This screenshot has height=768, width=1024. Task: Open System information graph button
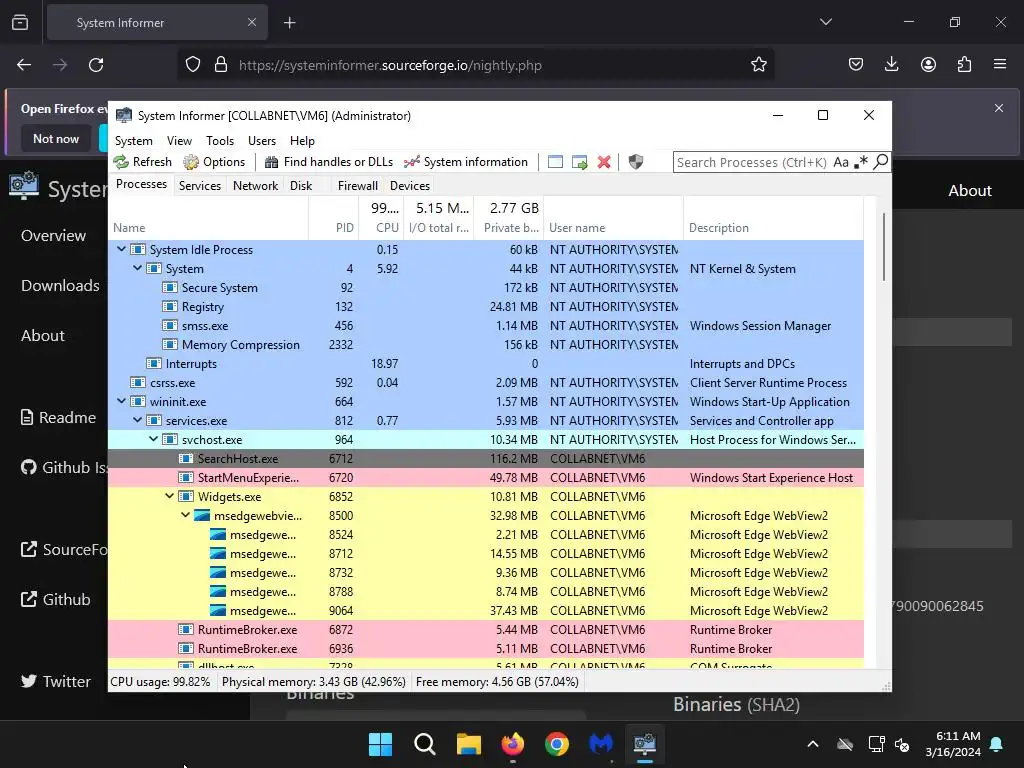(466, 162)
